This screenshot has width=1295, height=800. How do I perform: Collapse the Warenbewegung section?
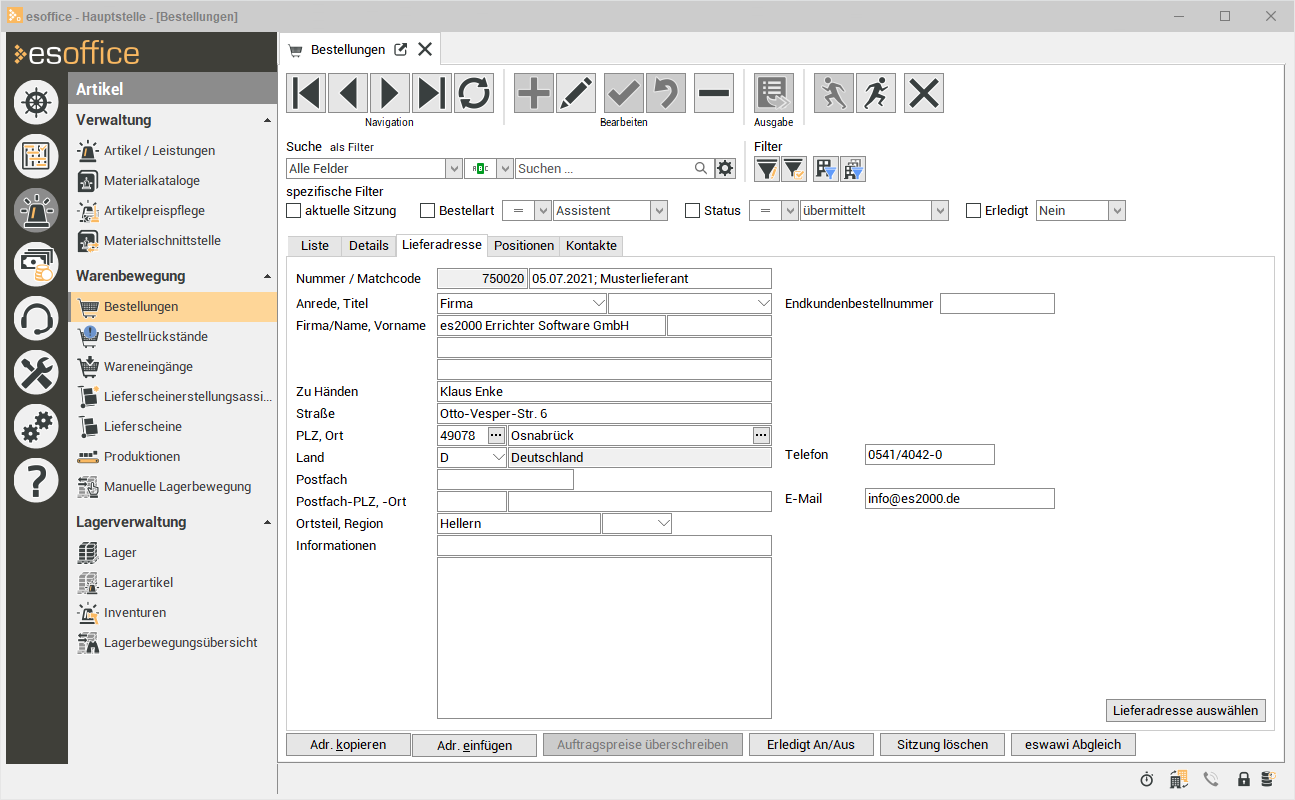267,276
